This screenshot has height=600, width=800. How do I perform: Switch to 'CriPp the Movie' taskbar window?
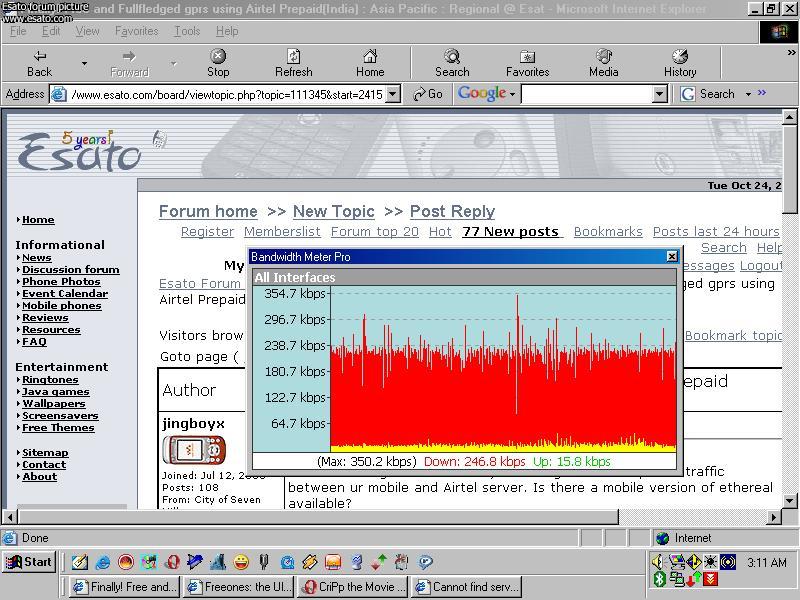[354, 587]
